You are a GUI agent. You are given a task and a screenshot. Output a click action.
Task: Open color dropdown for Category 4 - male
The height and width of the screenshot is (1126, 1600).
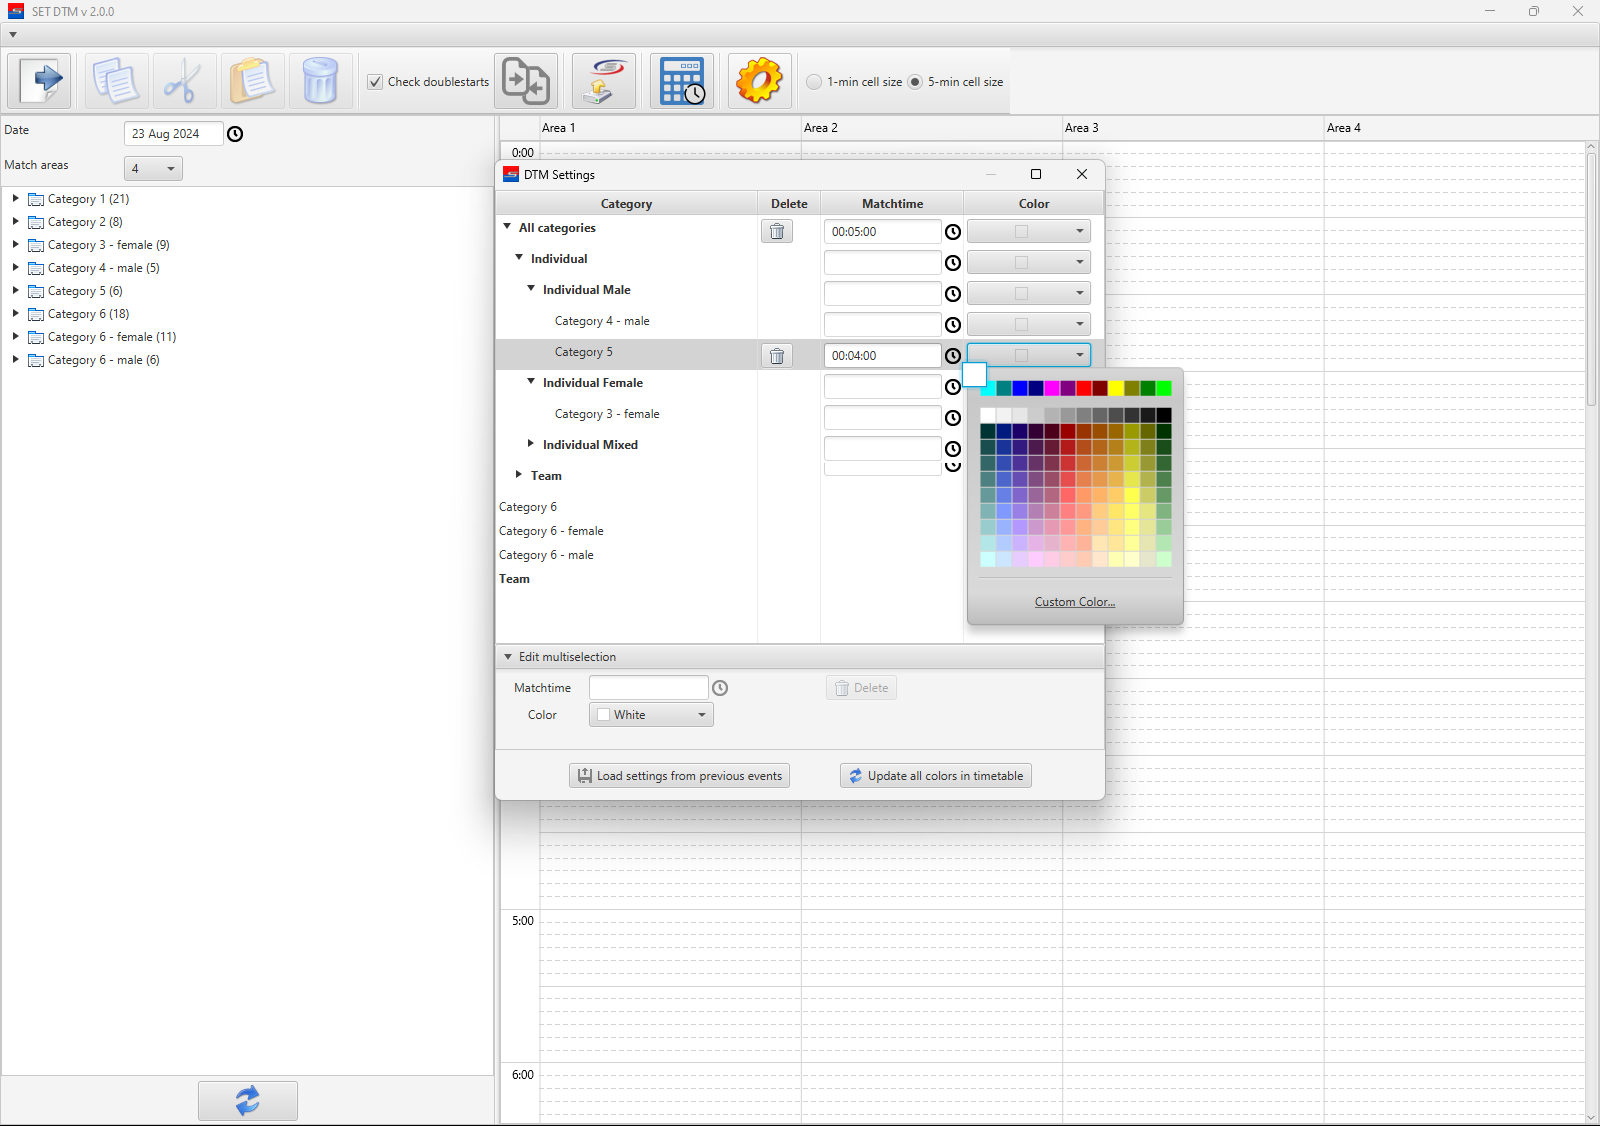click(x=1028, y=324)
